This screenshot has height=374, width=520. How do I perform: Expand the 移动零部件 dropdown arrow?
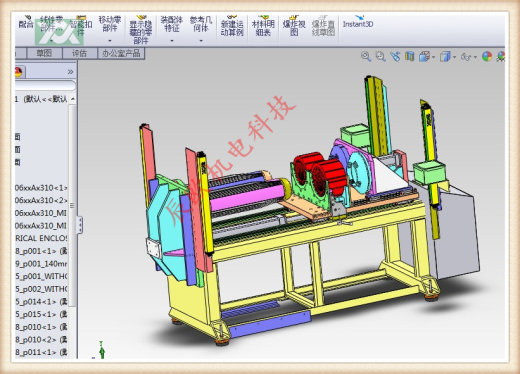(x=110, y=41)
